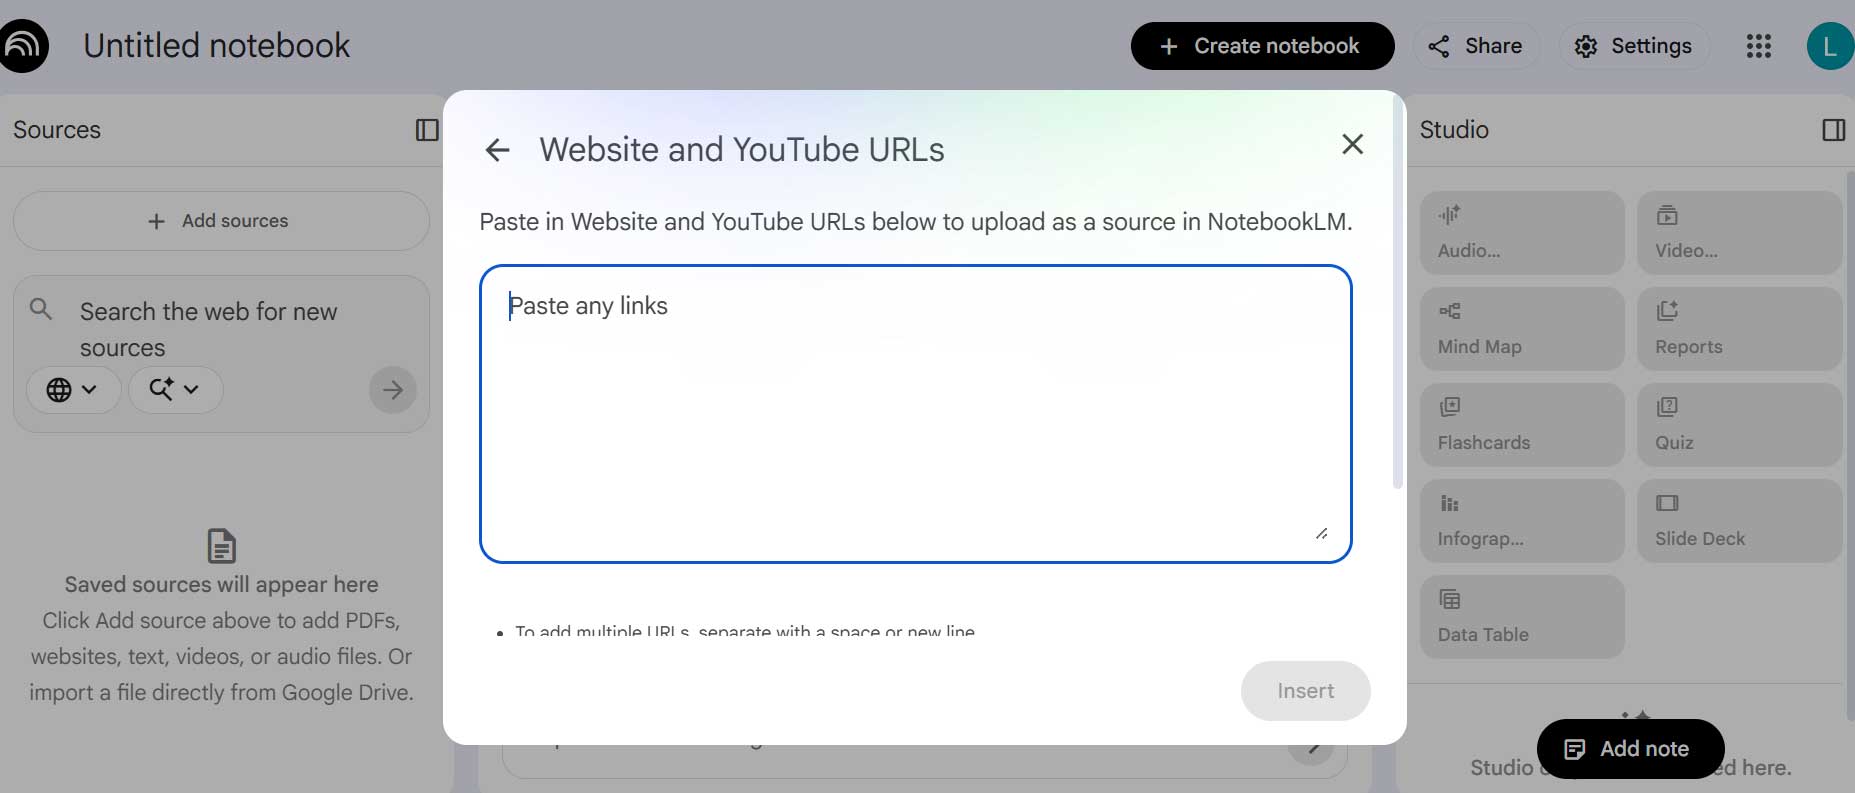Screen dimensions: 1855x793
Task: Click the plus icon in Create notebook
Action: 1168,46
